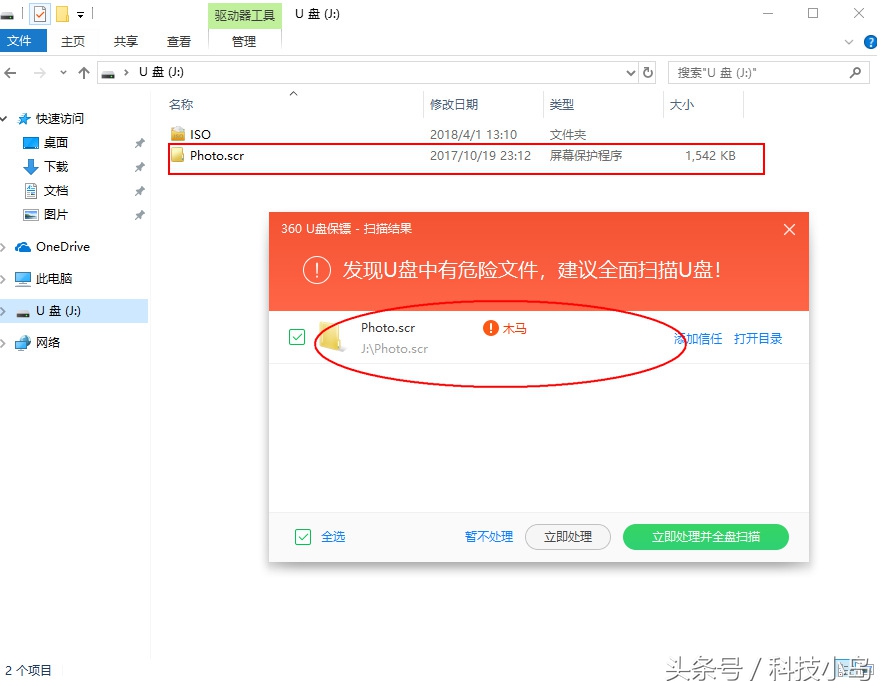Click the refresh icon beside address bar
This screenshot has height=692, width=889.
pos(647,72)
